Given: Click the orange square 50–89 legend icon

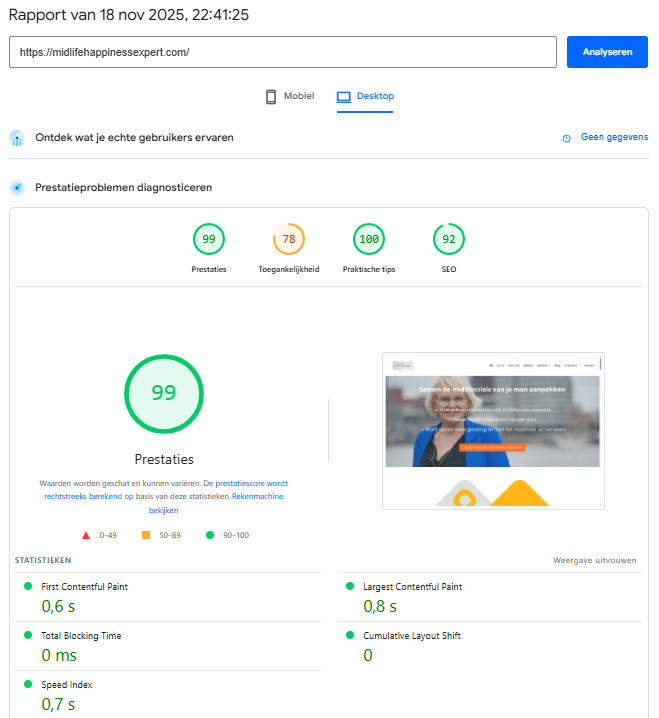Looking at the screenshot, I should (146, 535).
